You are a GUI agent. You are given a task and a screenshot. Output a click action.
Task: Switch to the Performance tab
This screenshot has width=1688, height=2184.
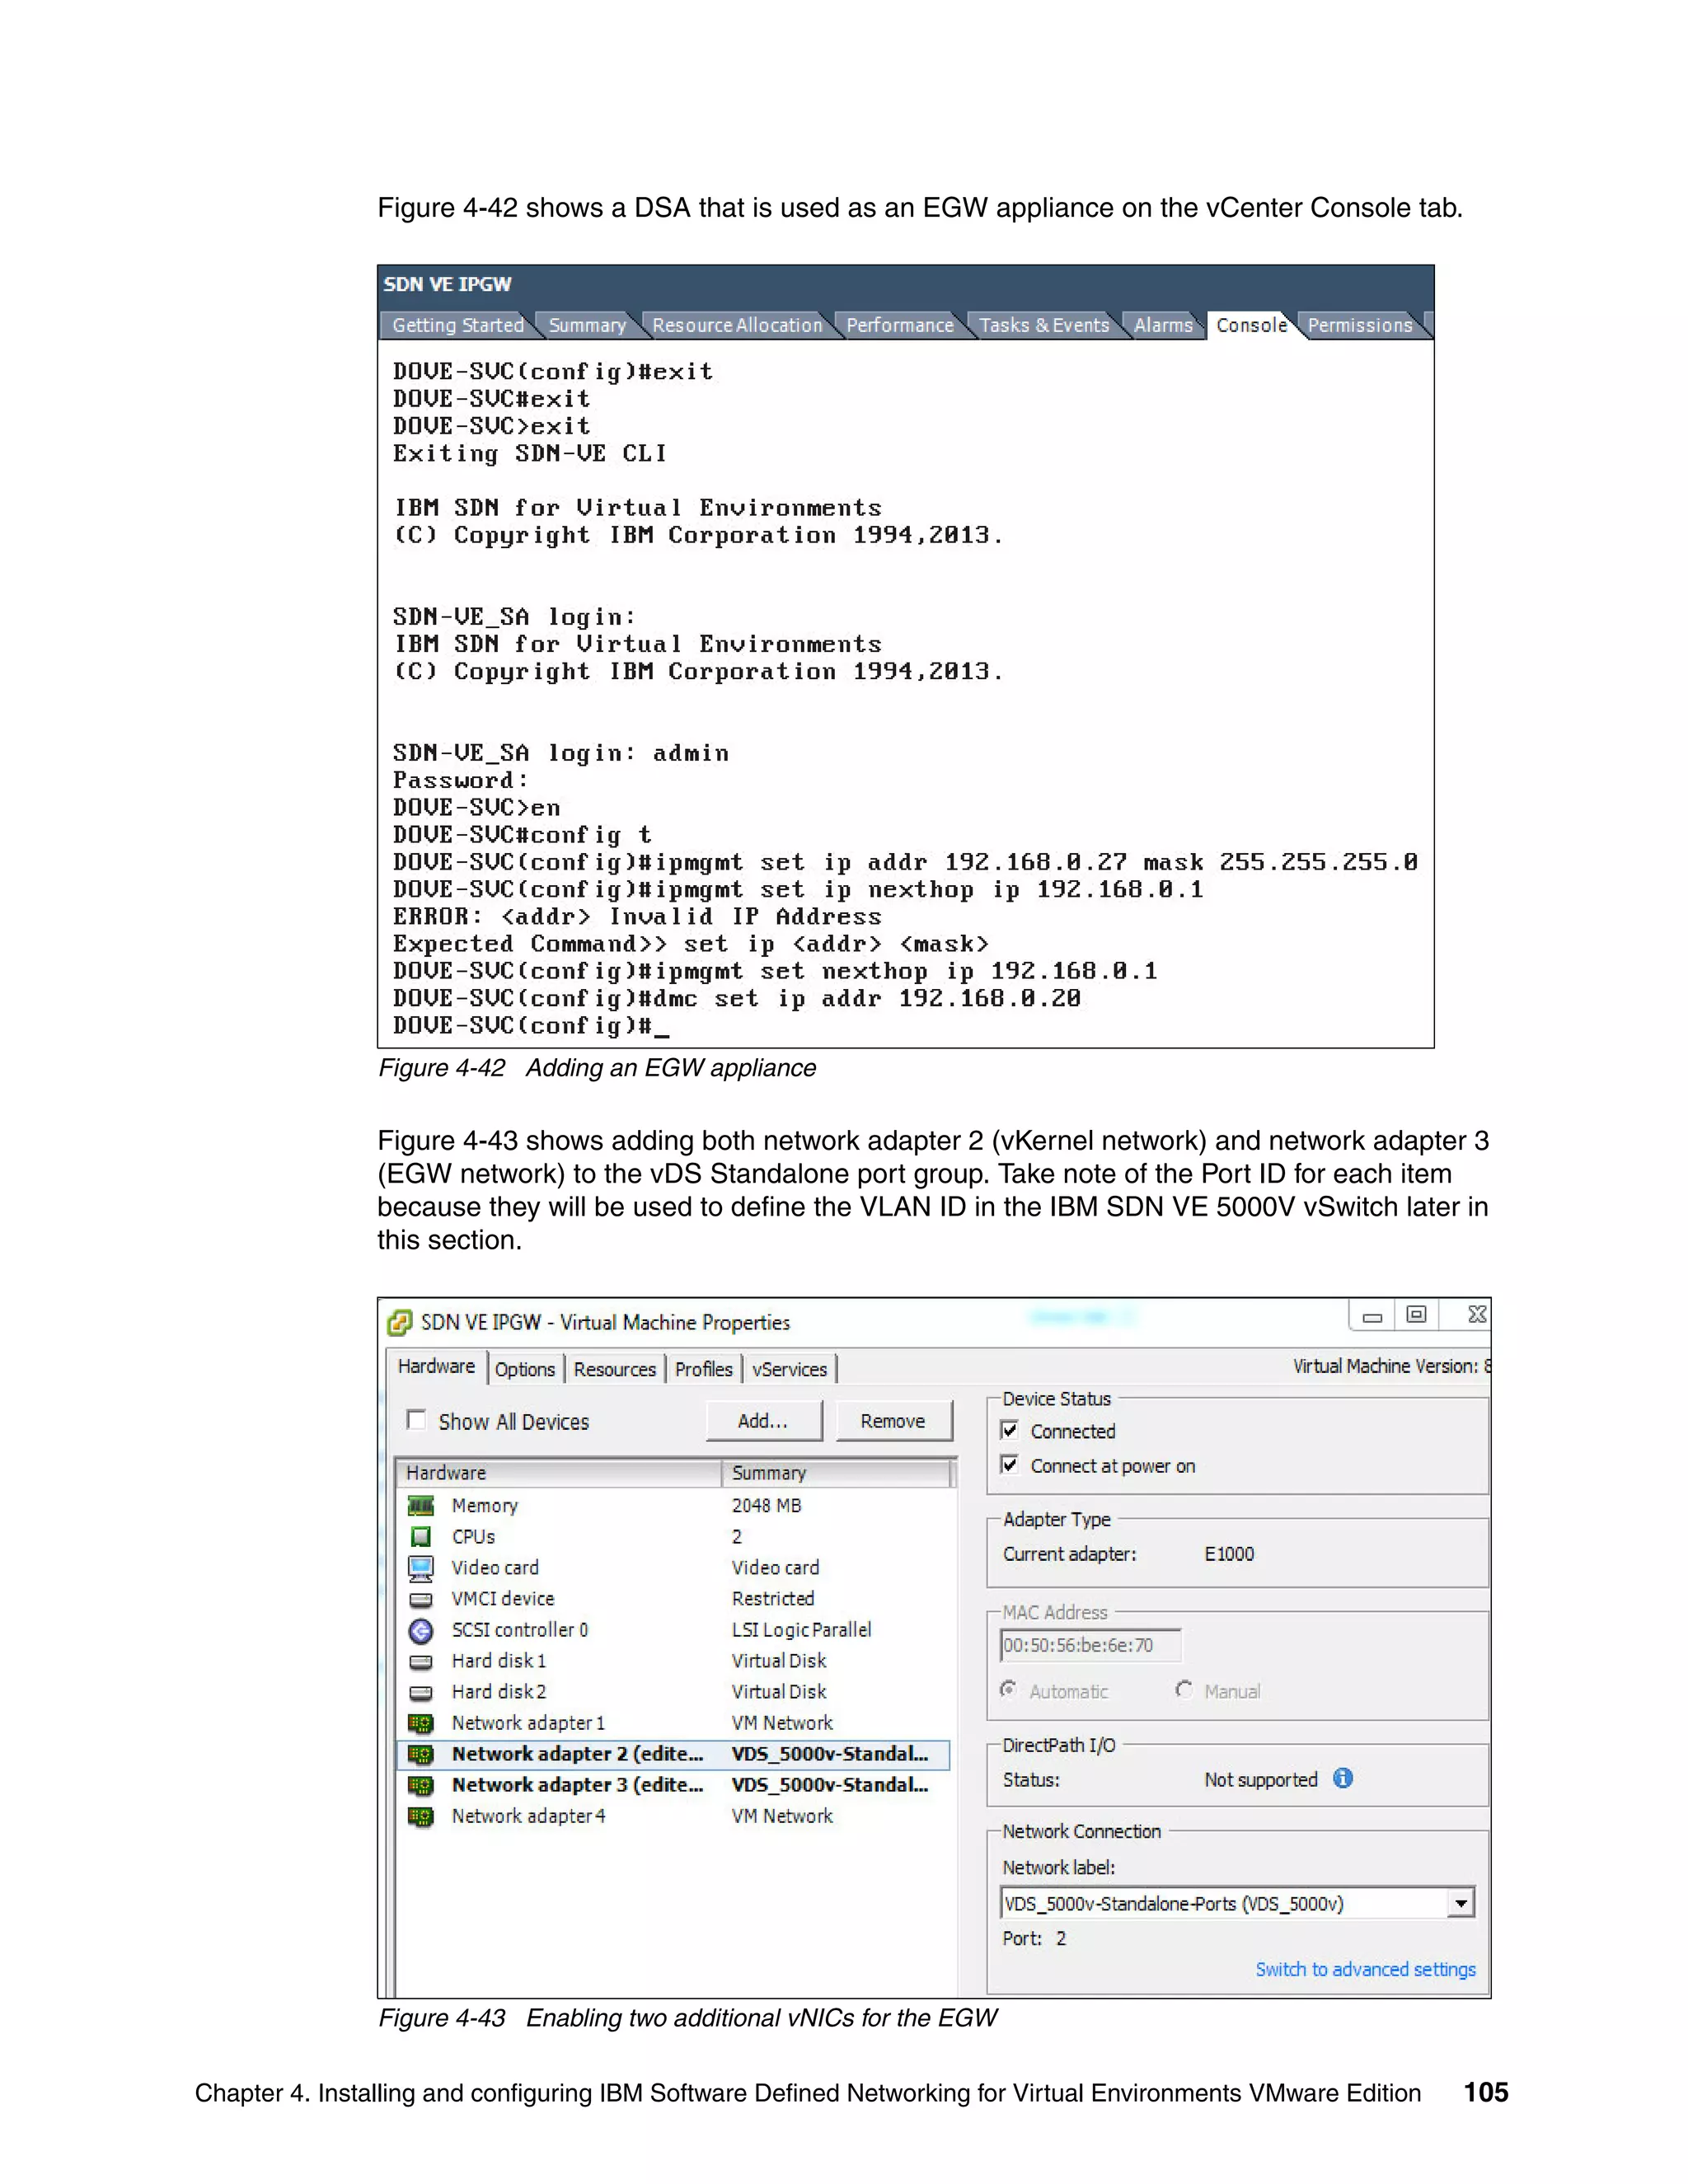pos(900,325)
